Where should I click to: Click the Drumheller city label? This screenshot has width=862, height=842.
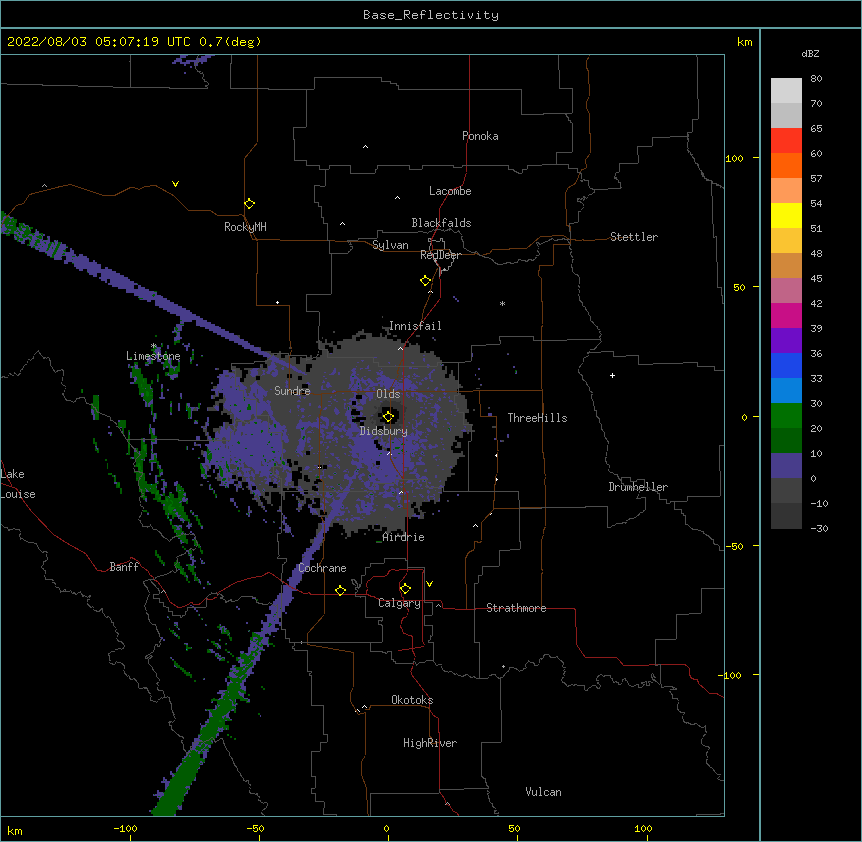pyautogui.click(x=638, y=487)
